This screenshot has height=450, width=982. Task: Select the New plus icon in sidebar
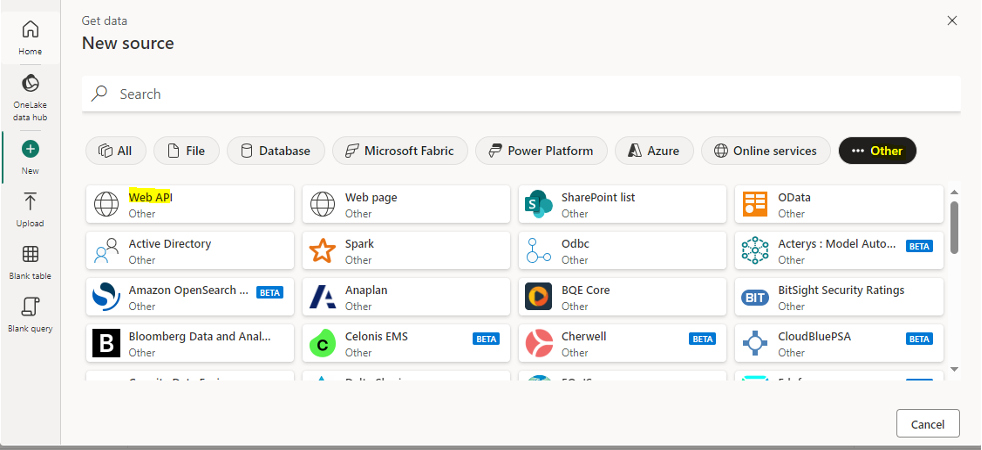[x=30, y=149]
